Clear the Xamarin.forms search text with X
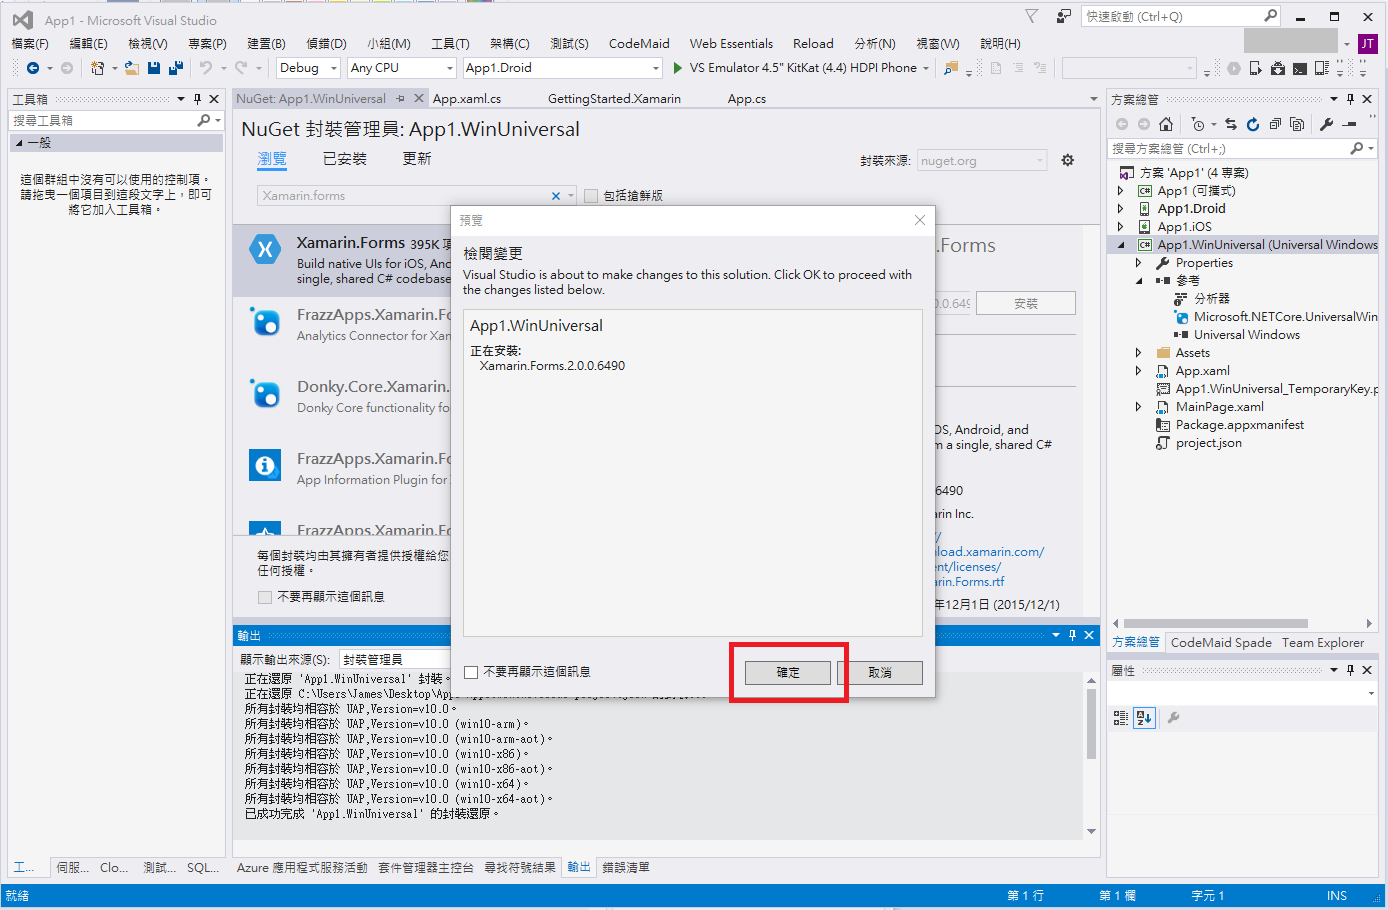1388x910 pixels. pos(556,196)
